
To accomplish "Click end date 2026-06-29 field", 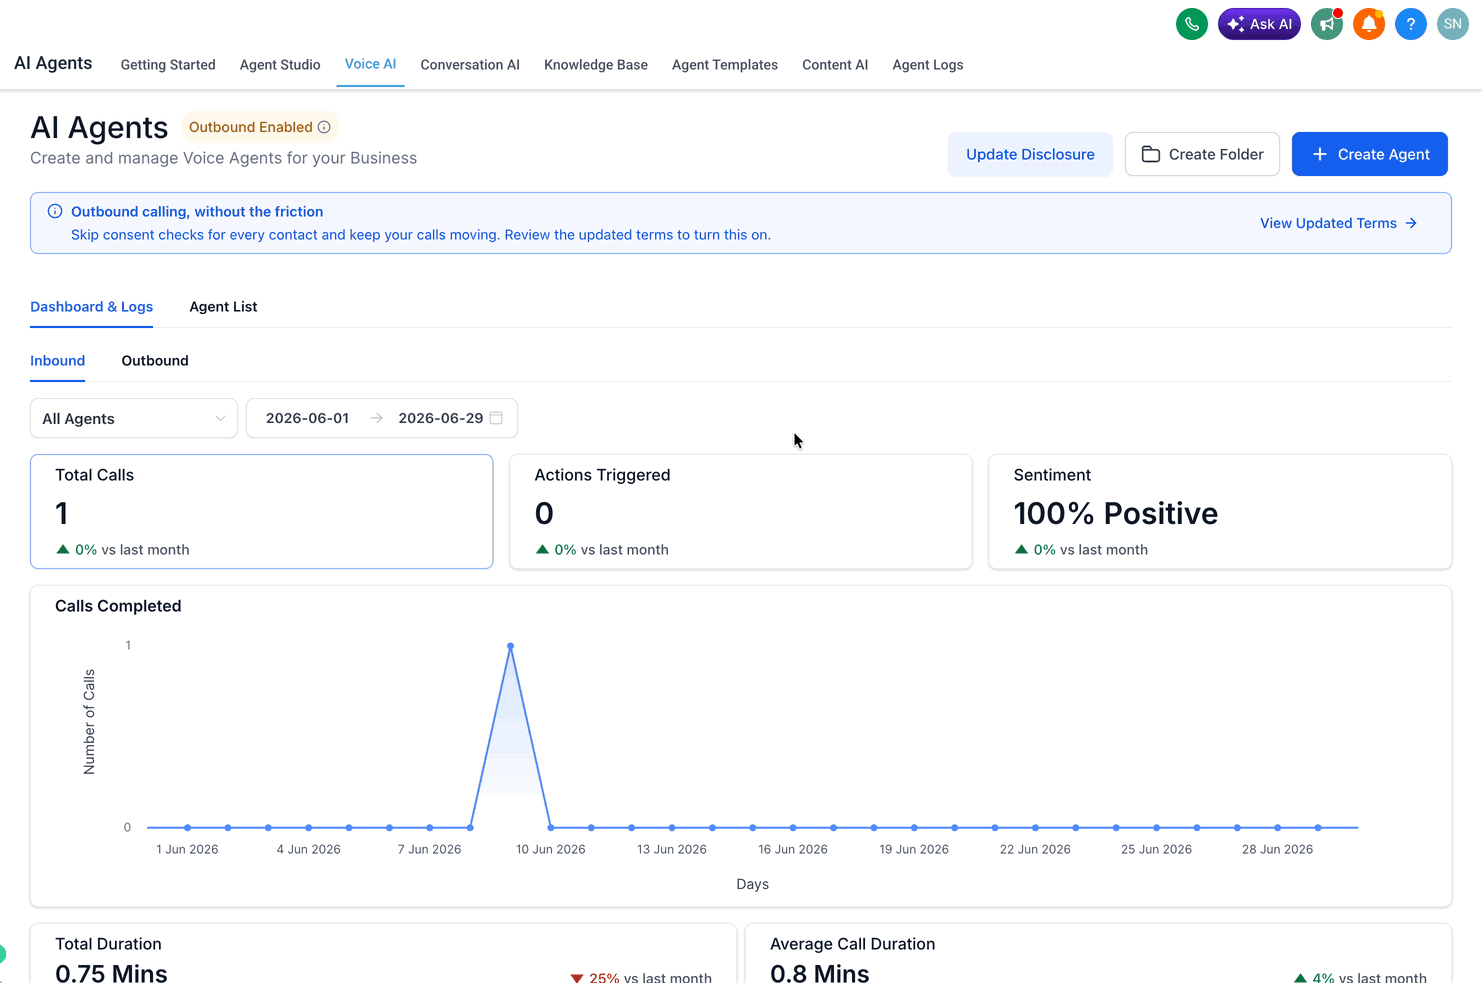I will pos(441,418).
